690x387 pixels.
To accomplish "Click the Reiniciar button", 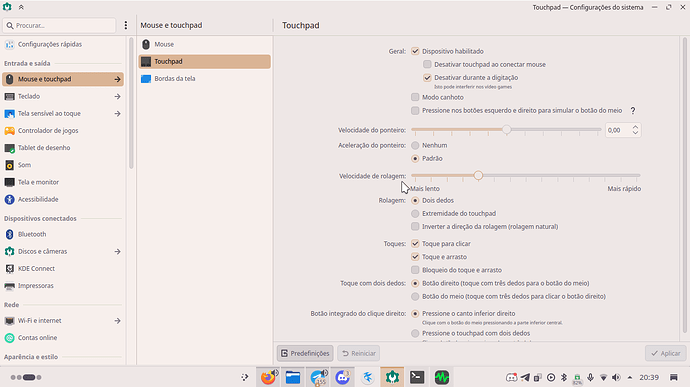I will (x=359, y=353).
